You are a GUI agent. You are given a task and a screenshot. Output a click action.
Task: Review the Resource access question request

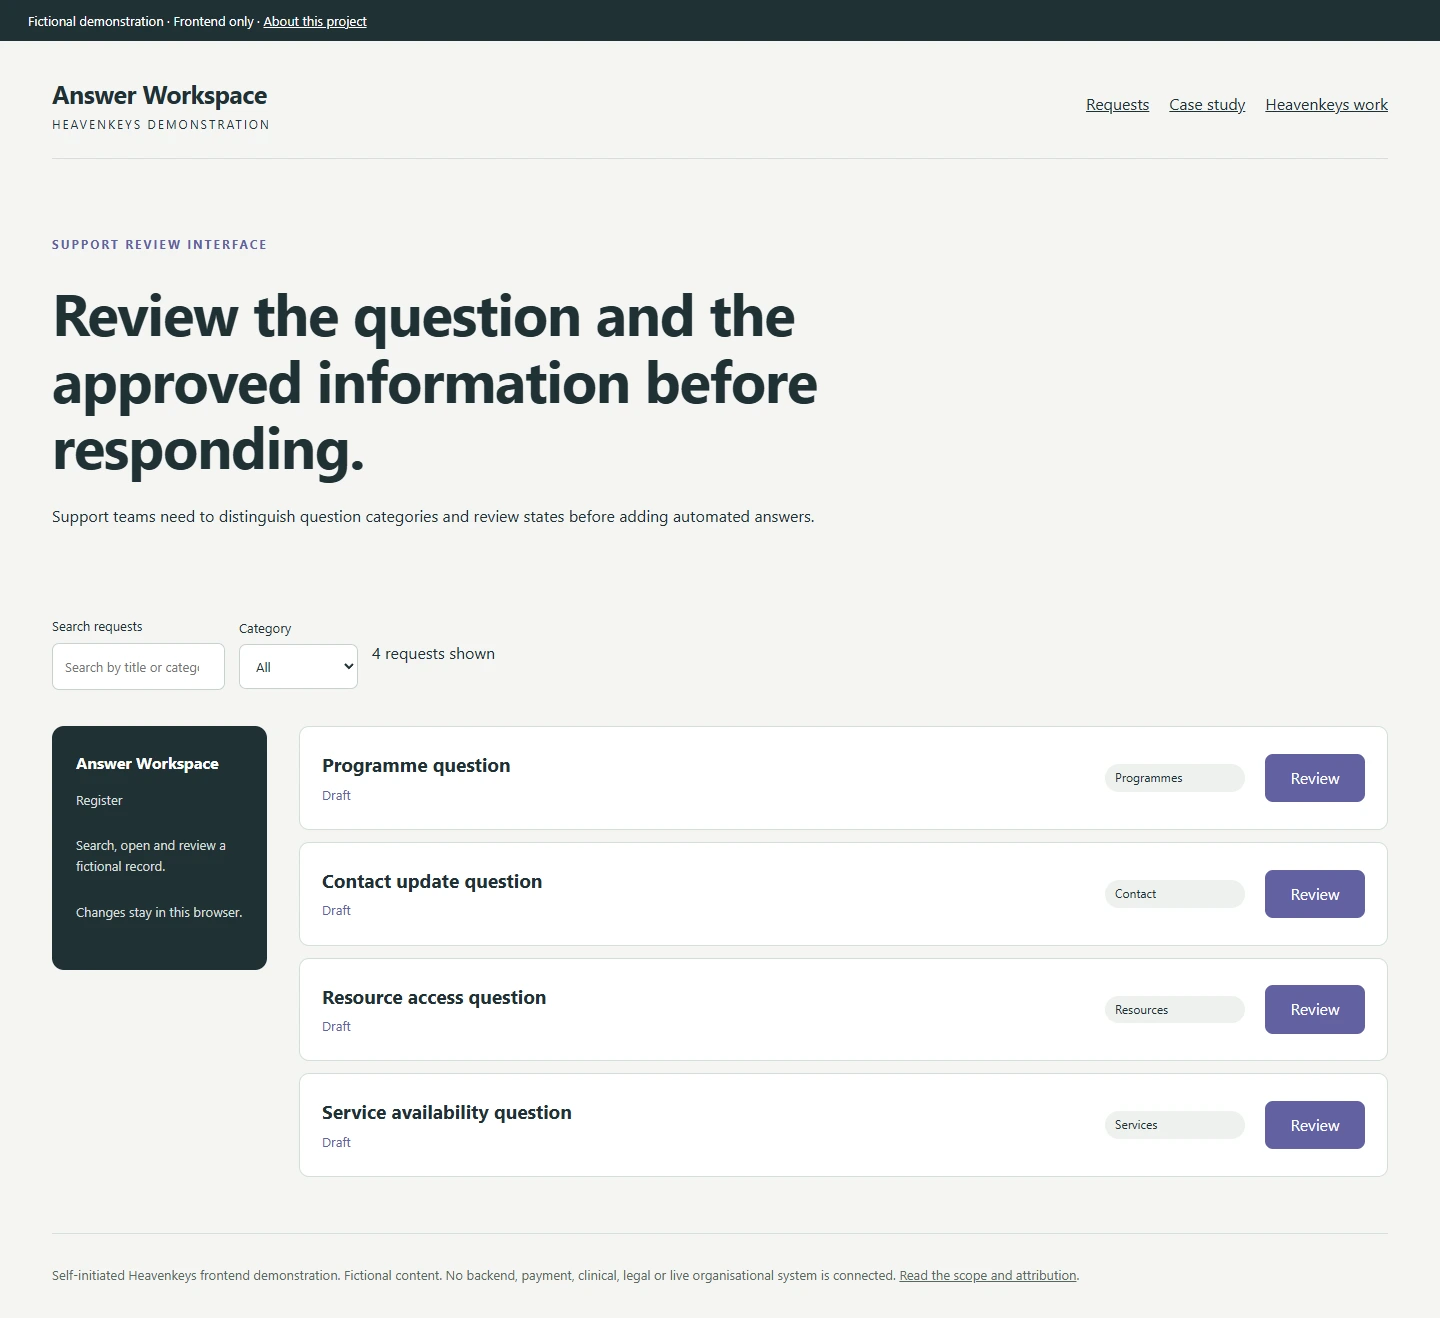(x=1314, y=1010)
